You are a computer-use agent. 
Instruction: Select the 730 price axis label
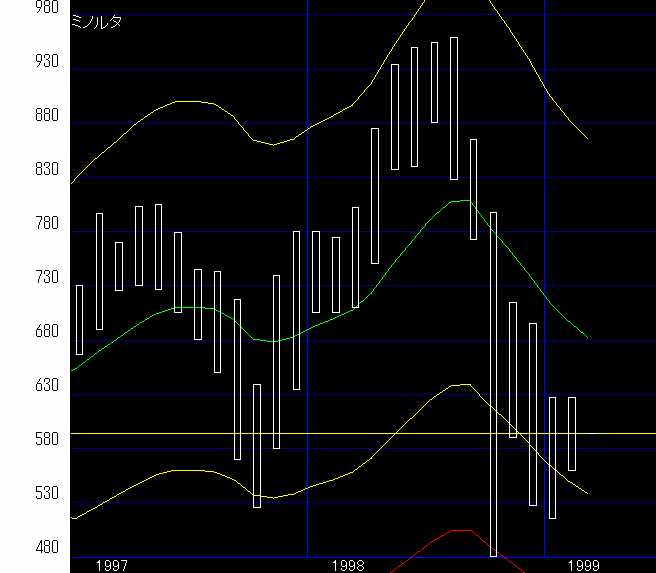18,277
